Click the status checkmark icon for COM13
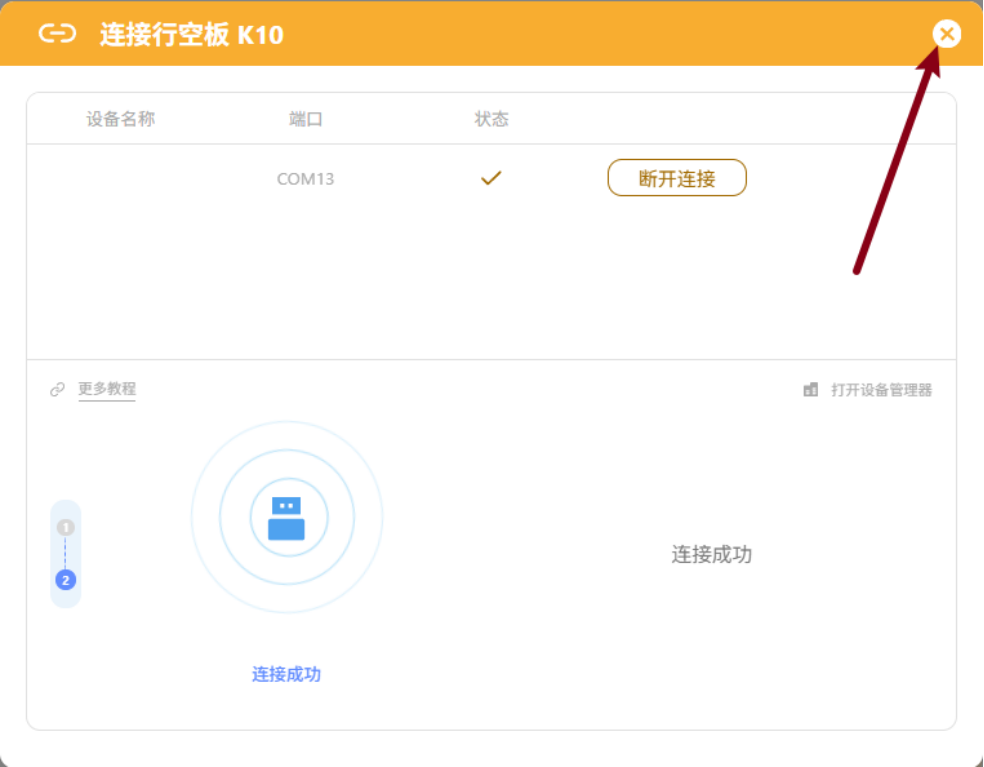This screenshot has height=767, width=984. (x=490, y=178)
